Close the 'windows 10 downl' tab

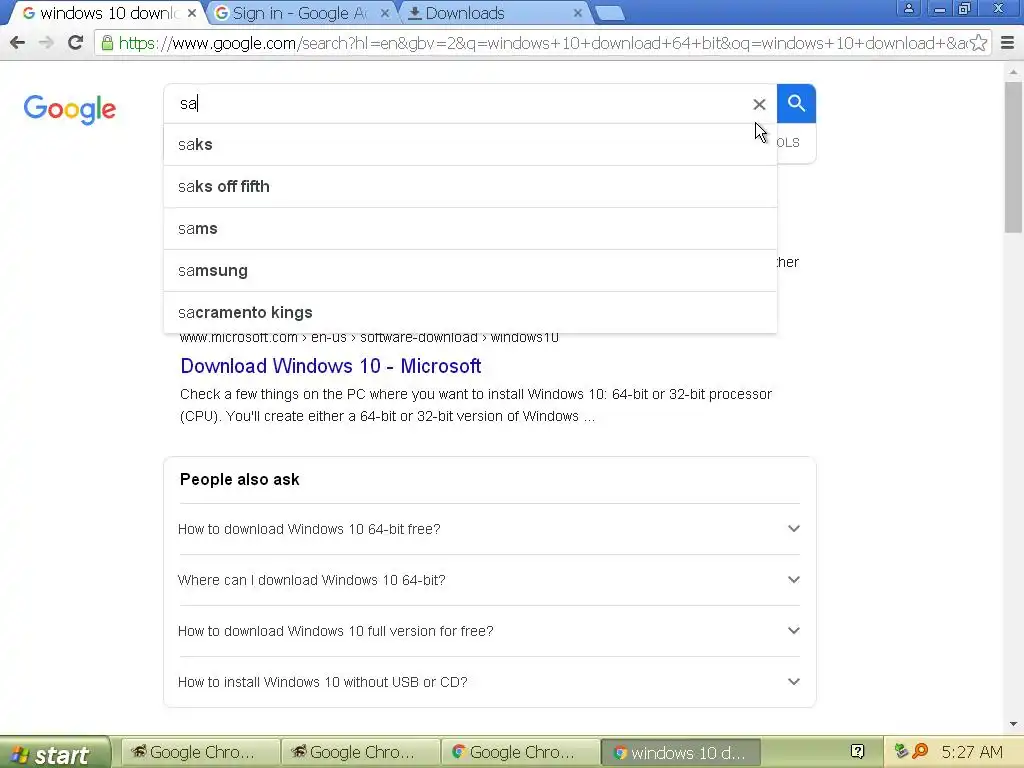[191, 13]
